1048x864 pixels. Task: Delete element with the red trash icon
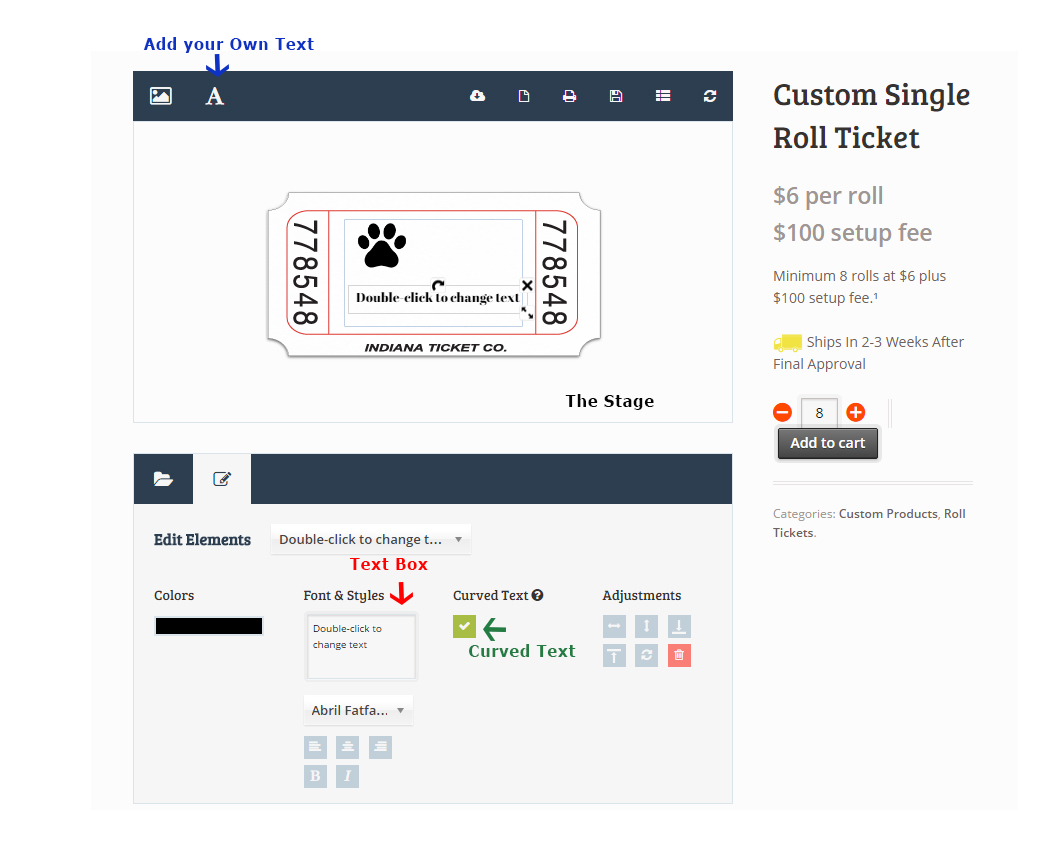[679, 655]
